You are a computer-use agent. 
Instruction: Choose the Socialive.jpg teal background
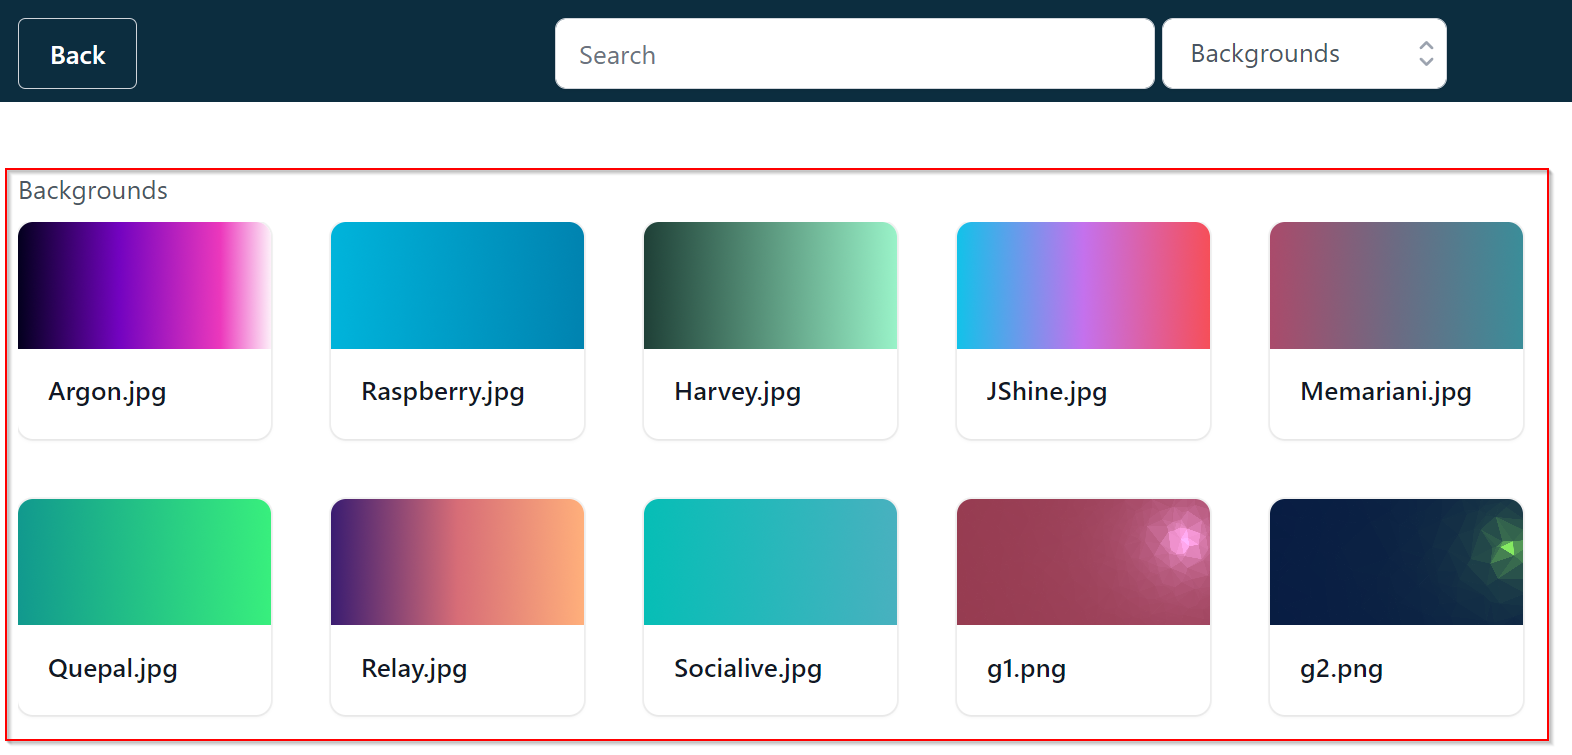point(770,562)
